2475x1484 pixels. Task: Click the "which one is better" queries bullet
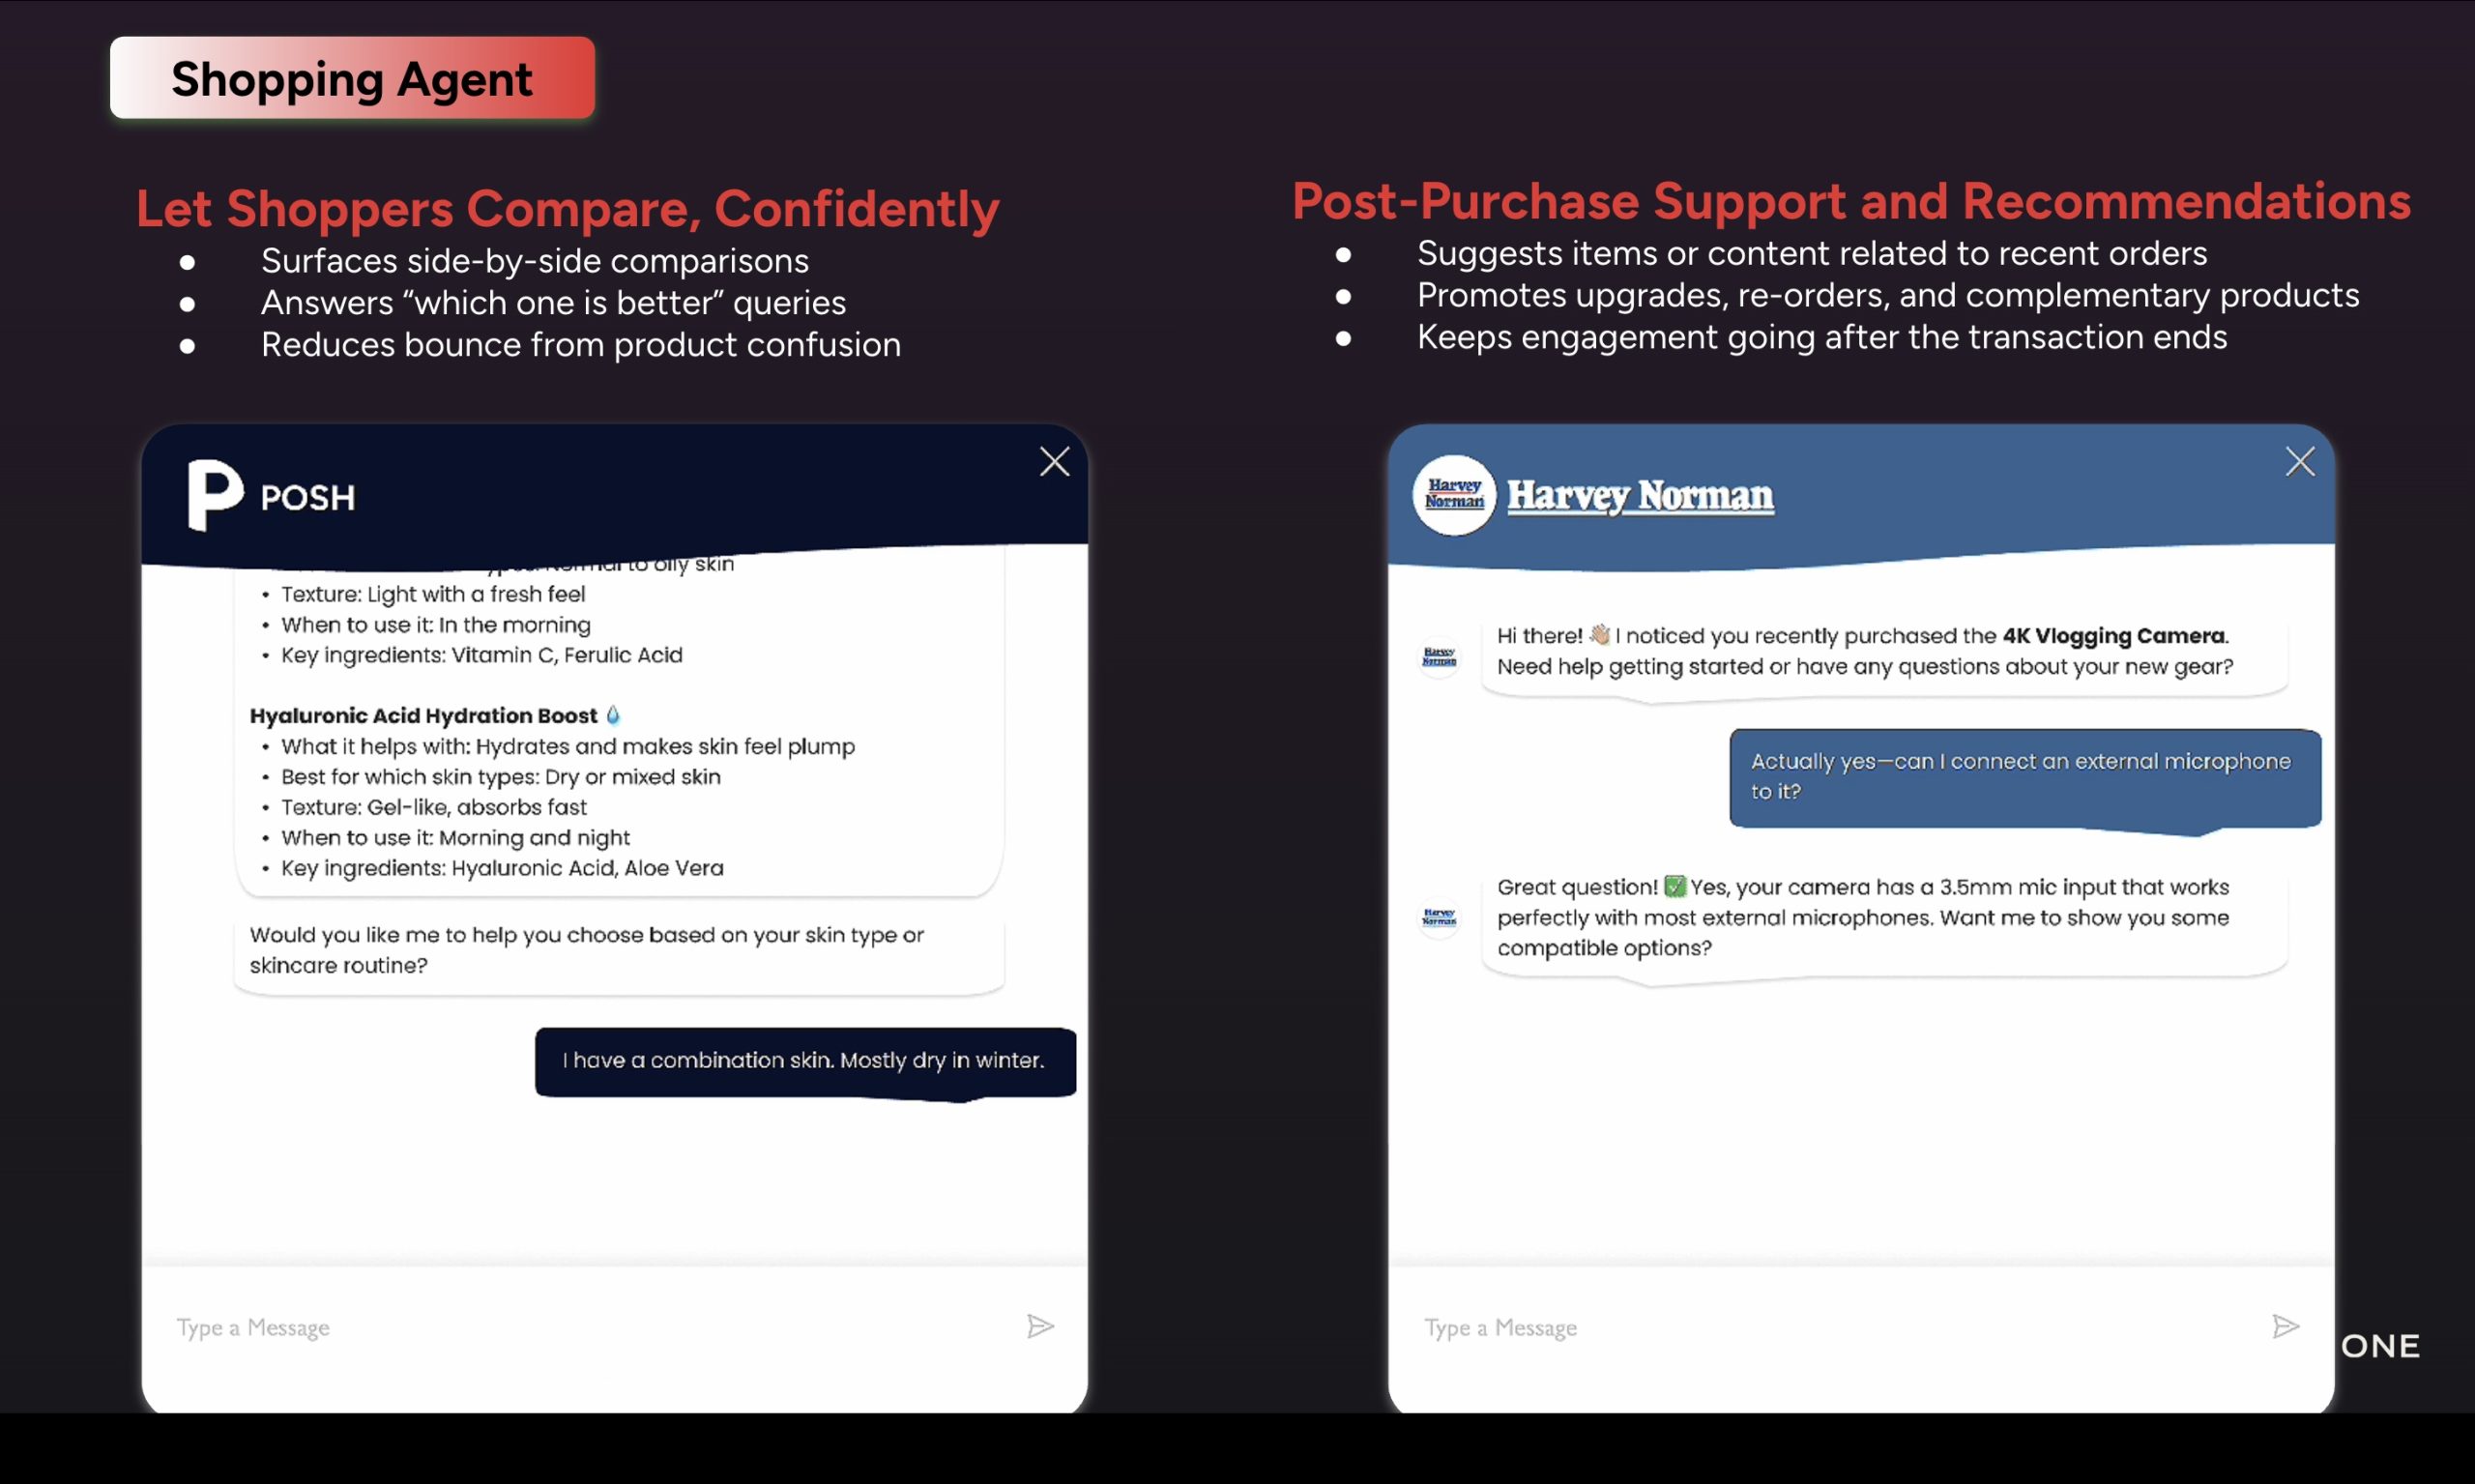tap(553, 303)
